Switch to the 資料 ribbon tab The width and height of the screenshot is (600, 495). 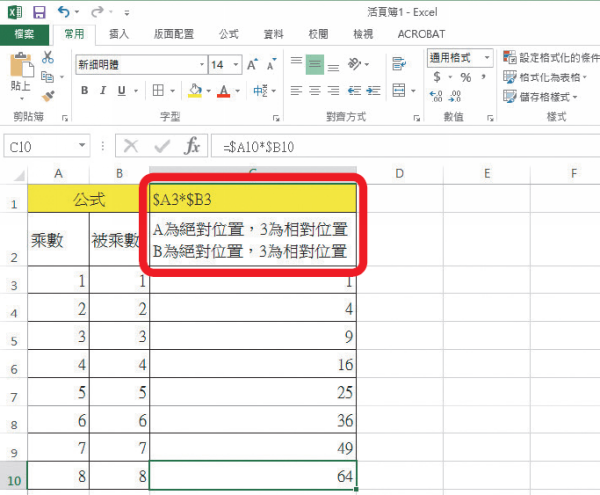[274, 34]
